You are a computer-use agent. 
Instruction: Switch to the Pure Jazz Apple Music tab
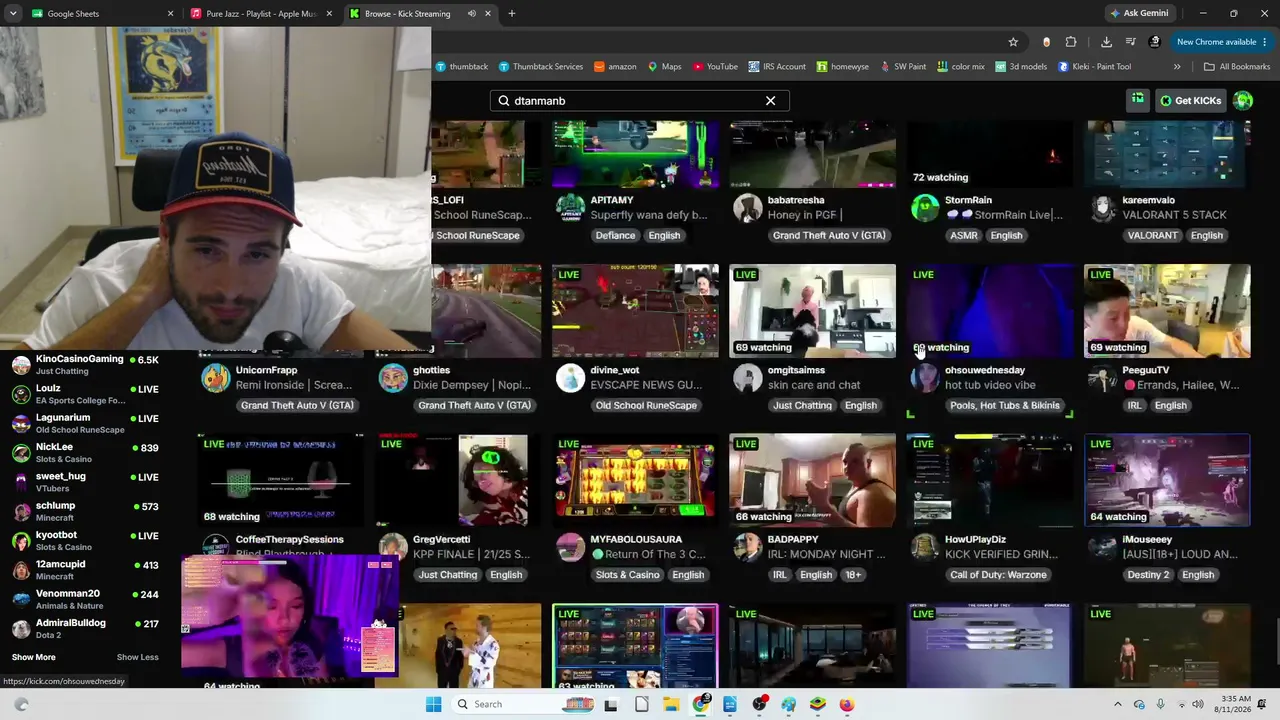[x=262, y=14]
